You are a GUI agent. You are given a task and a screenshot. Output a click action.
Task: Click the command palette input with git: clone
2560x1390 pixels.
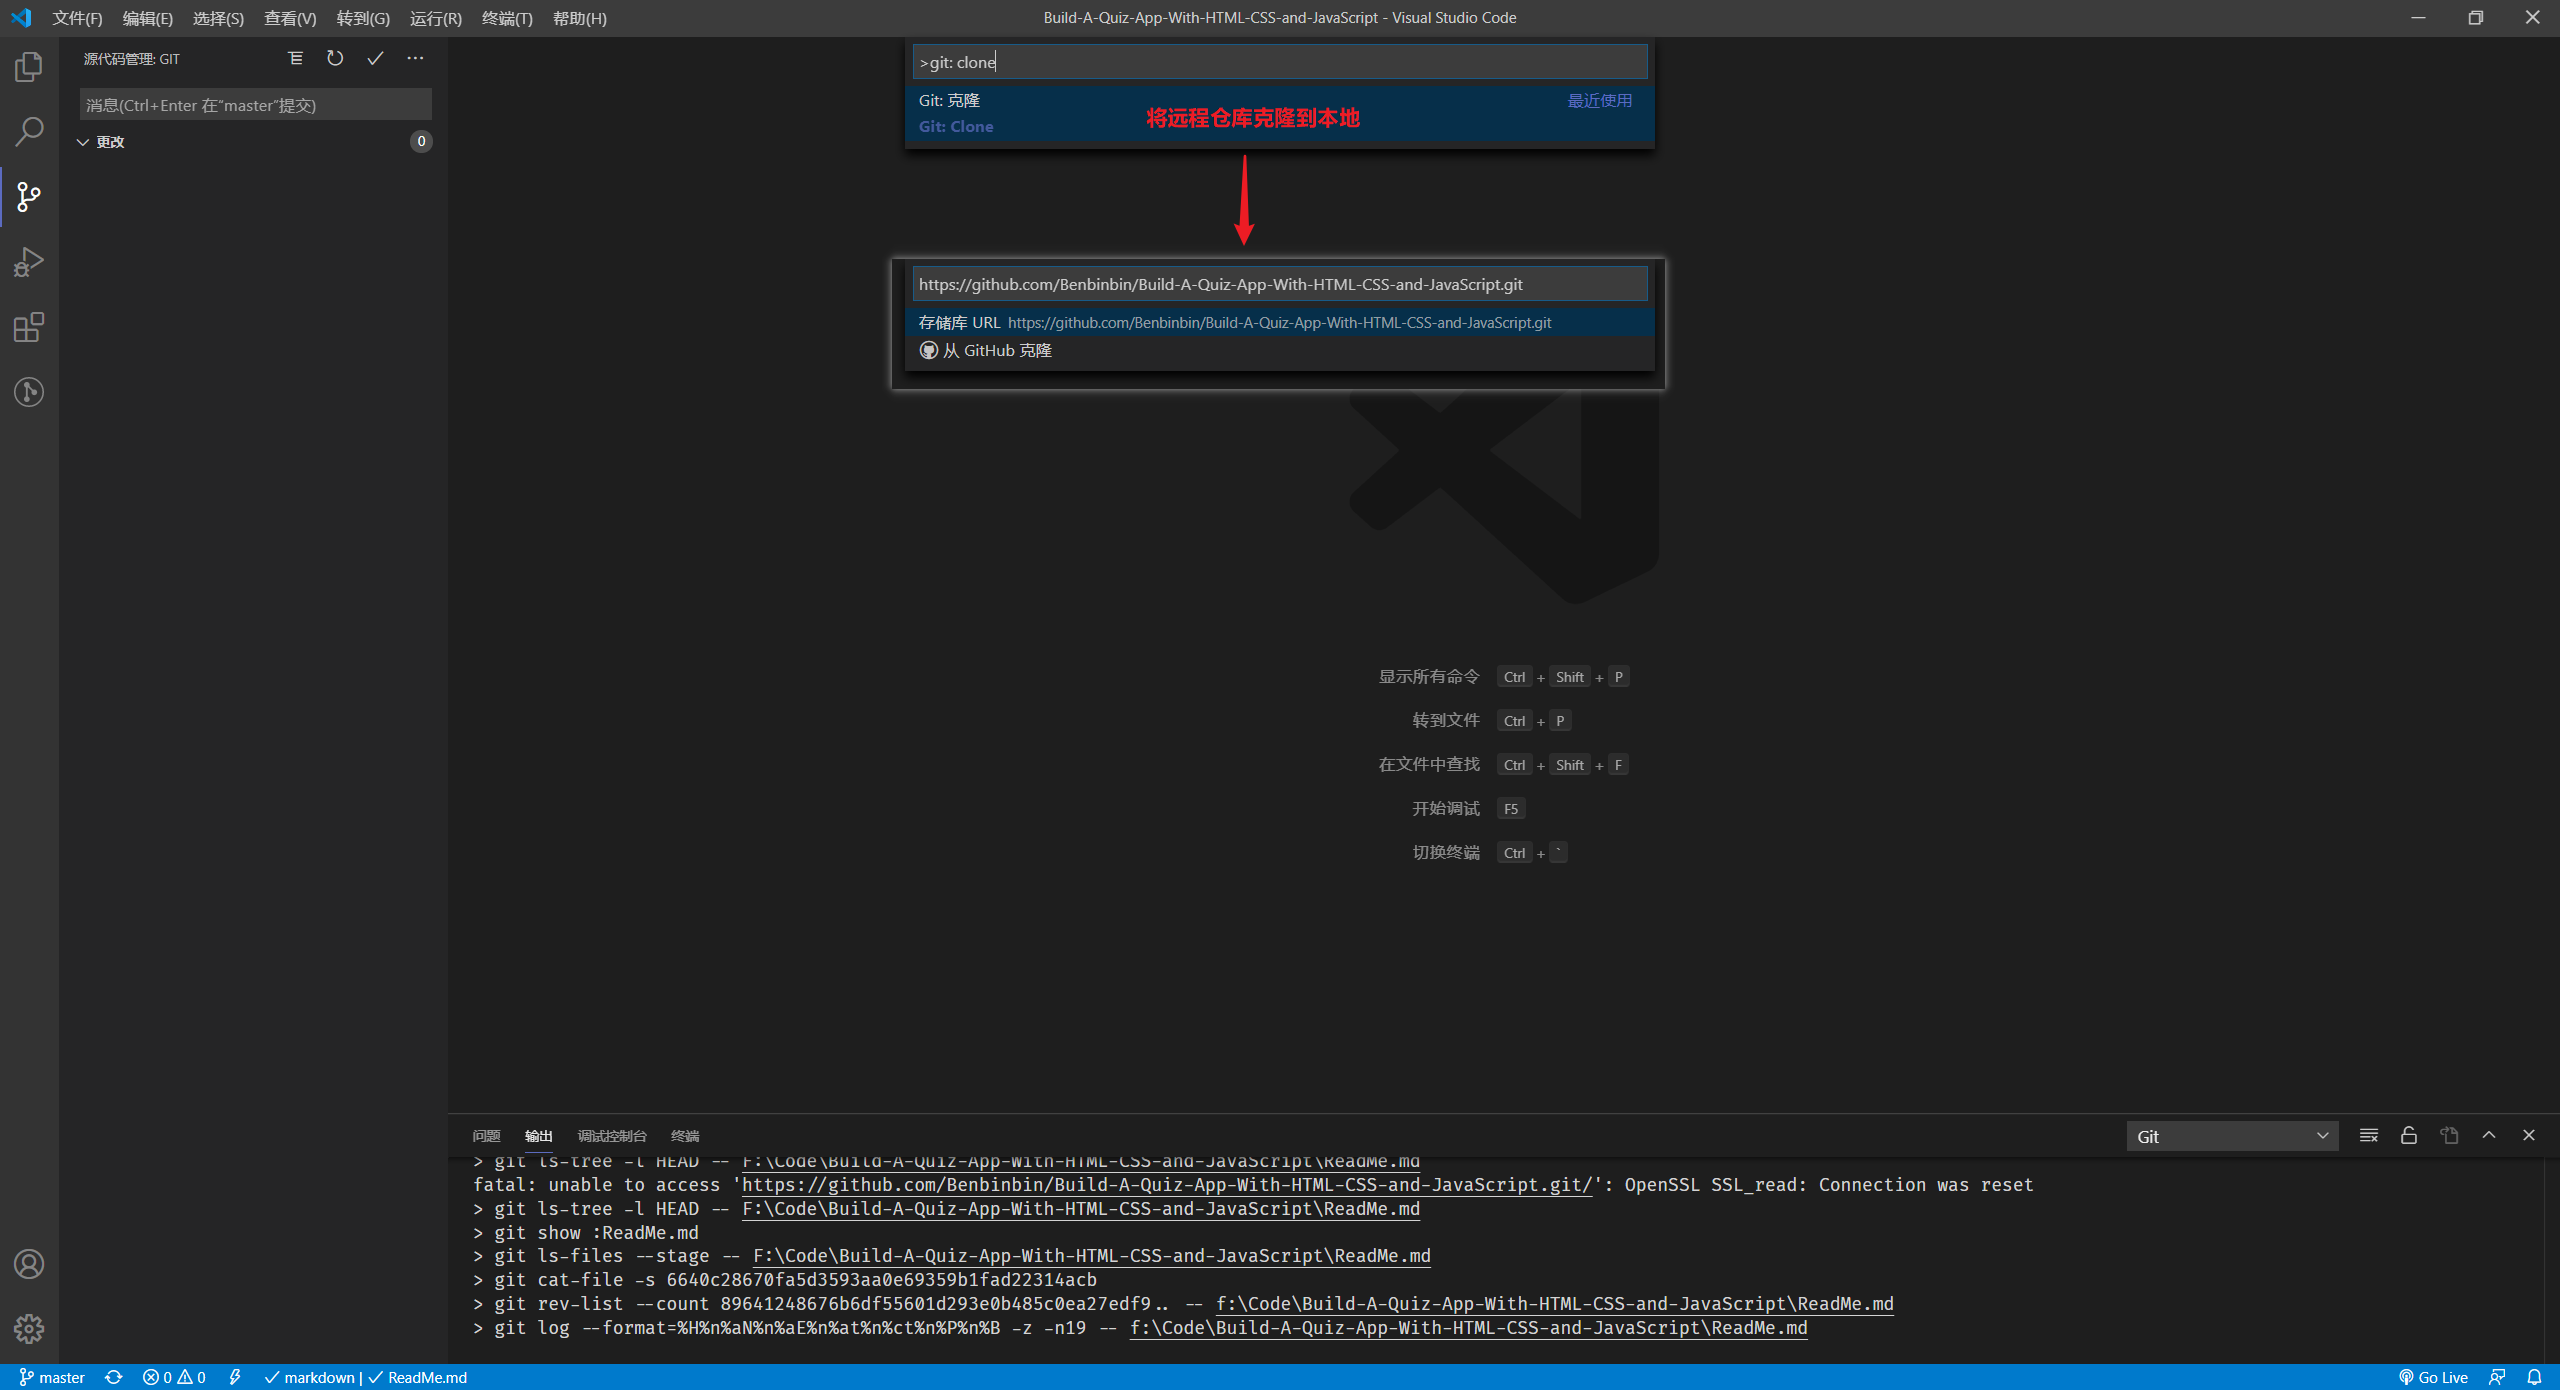pyautogui.click(x=1279, y=62)
